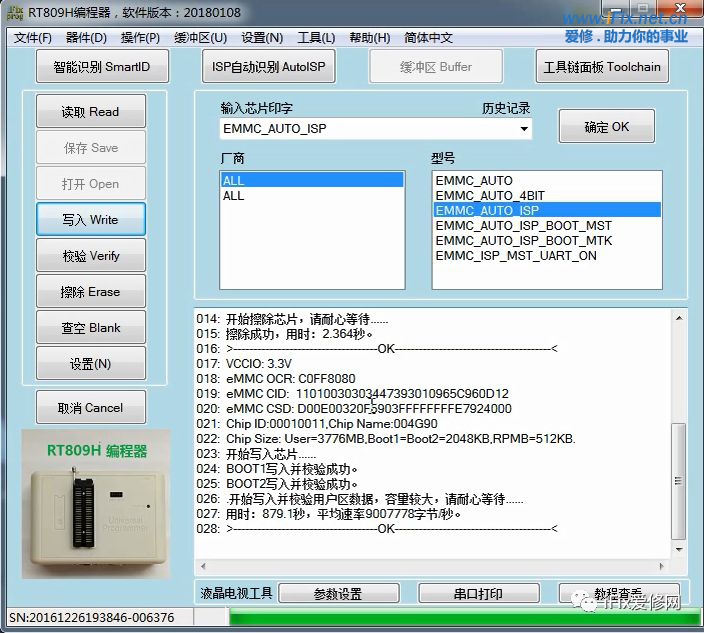Click log line 027 elapsed time 879.1秒
Image resolution: width=704 pixels, height=633 pixels.
[x=329, y=514]
